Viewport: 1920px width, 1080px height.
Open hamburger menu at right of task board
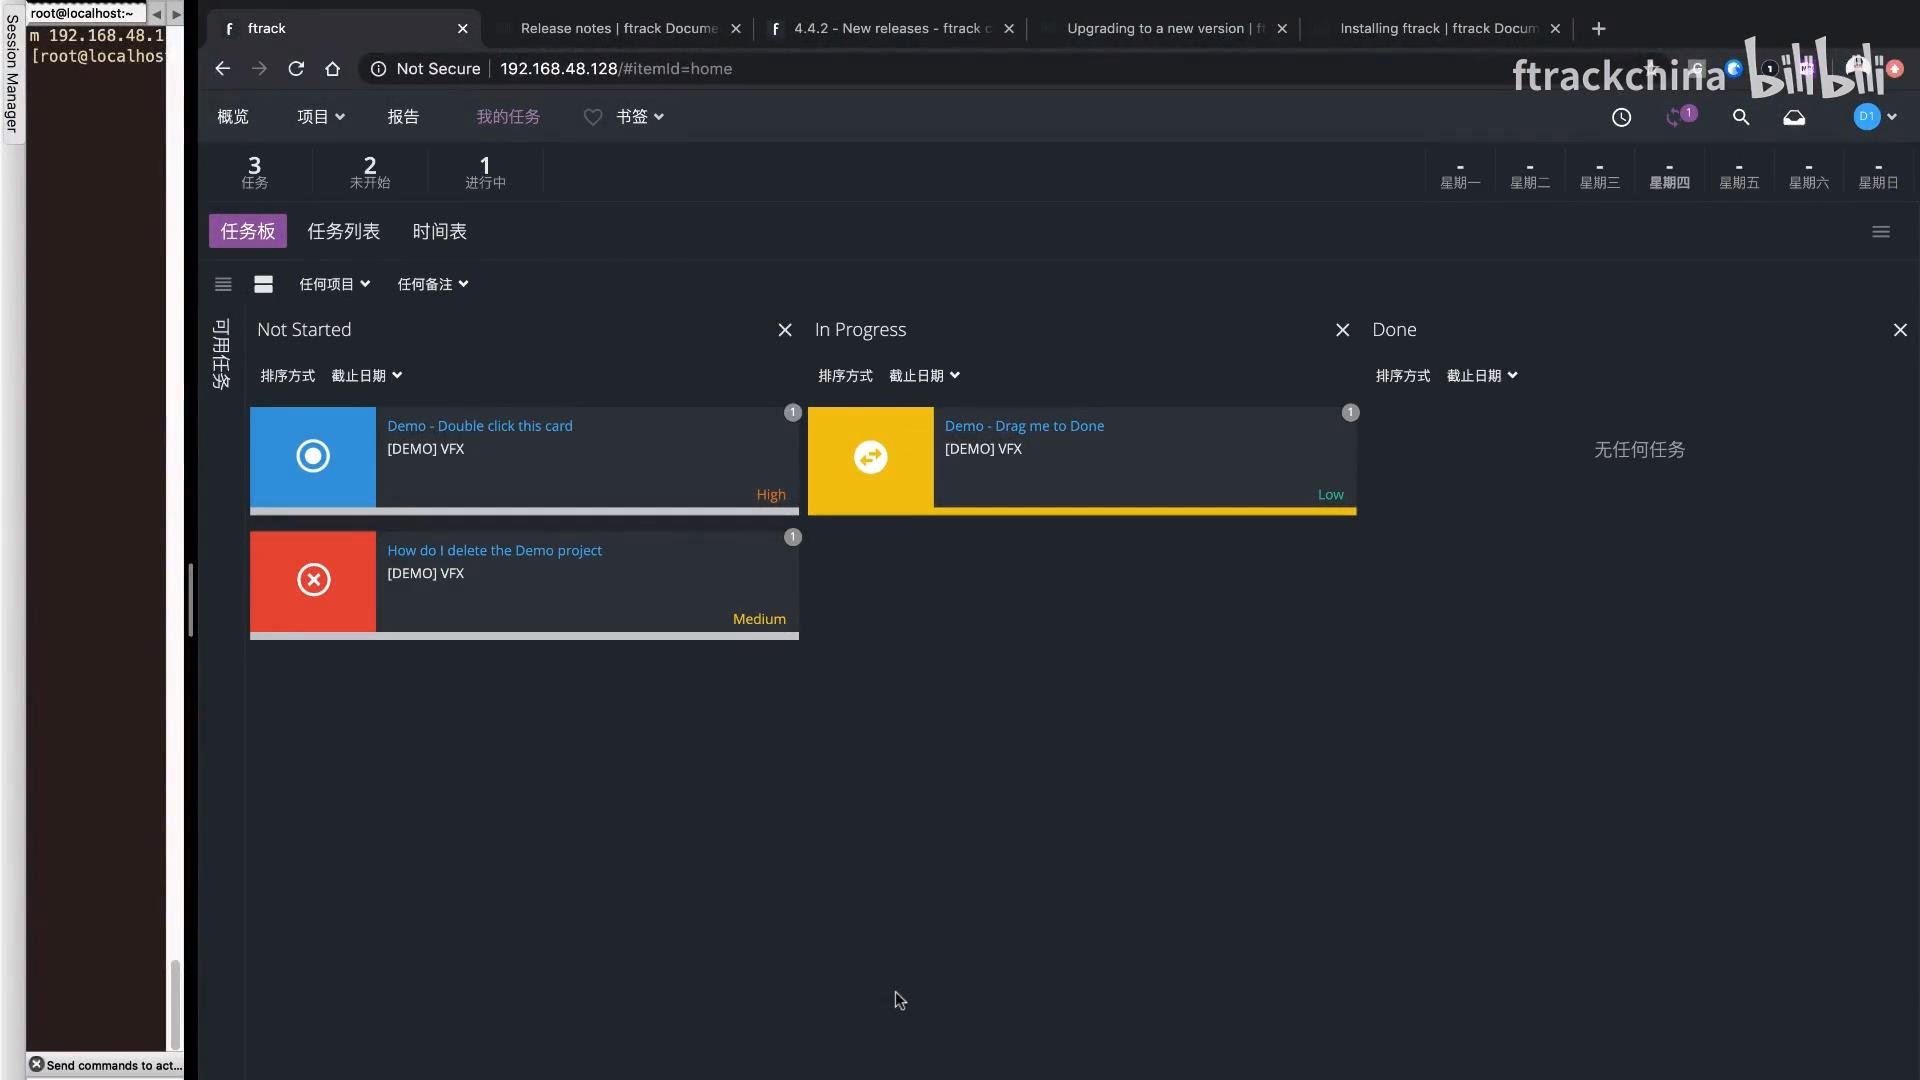click(x=1881, y=232)
